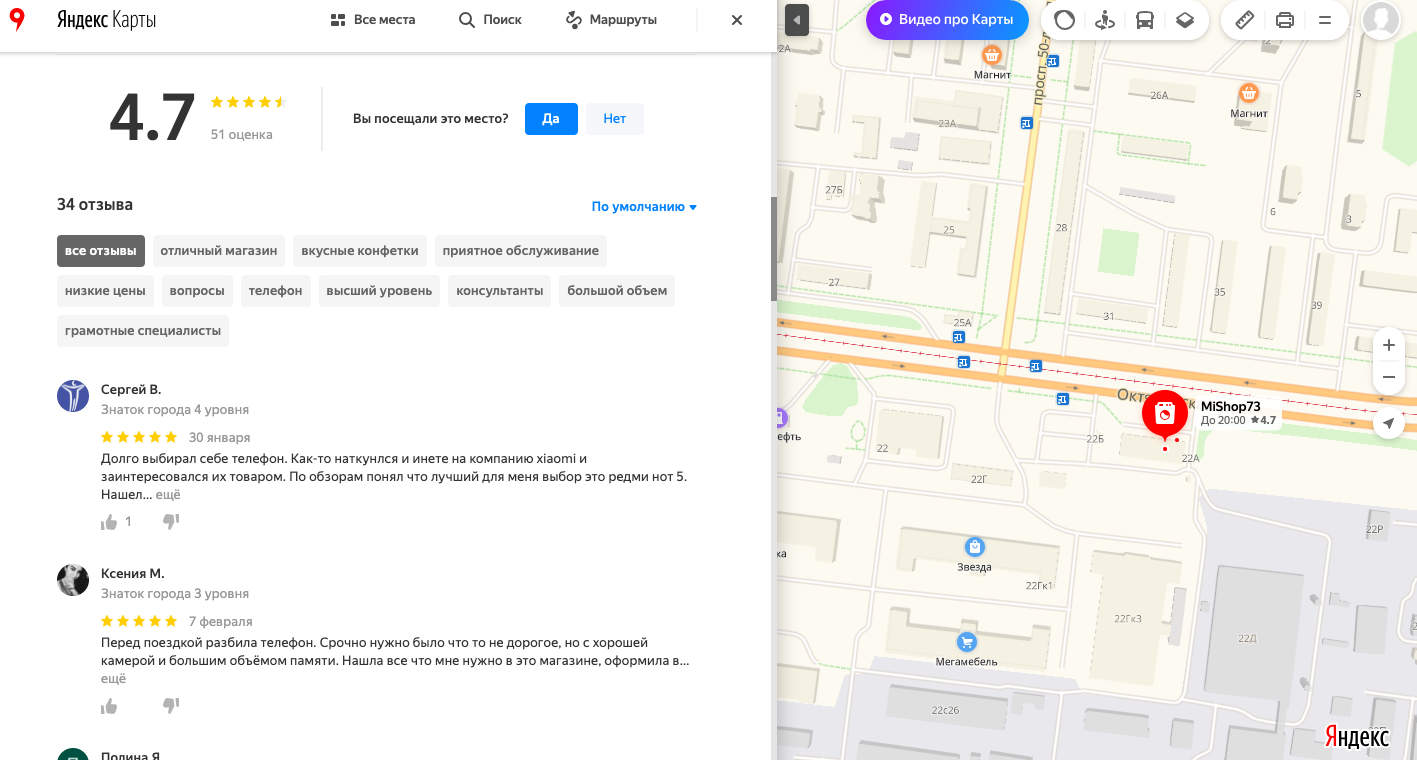The image size is (1417, 760).
Task: Click 'Звезда' shop marker on map
Action: point(975,547)
